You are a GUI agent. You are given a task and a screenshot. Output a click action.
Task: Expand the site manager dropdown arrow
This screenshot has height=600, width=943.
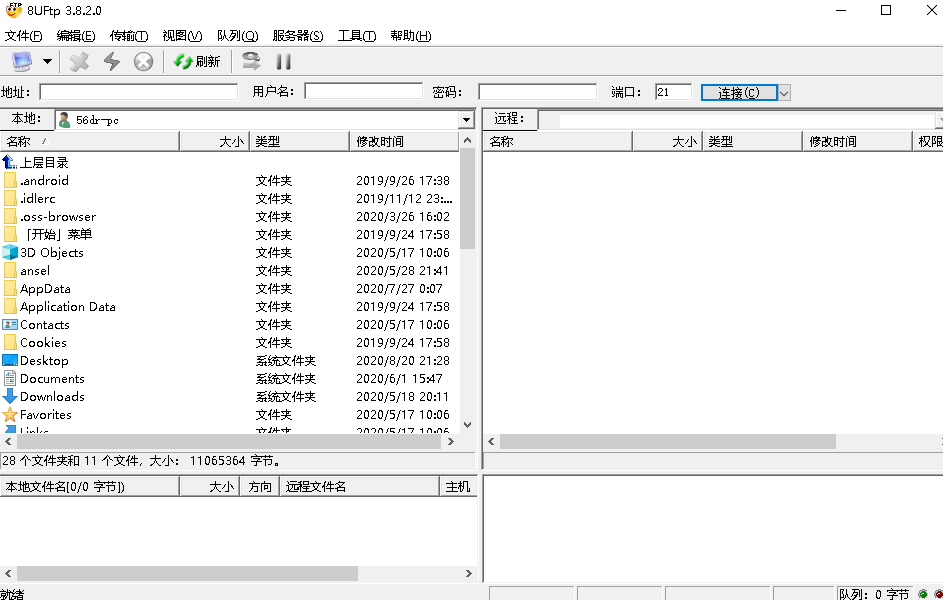tap(48, 61)
